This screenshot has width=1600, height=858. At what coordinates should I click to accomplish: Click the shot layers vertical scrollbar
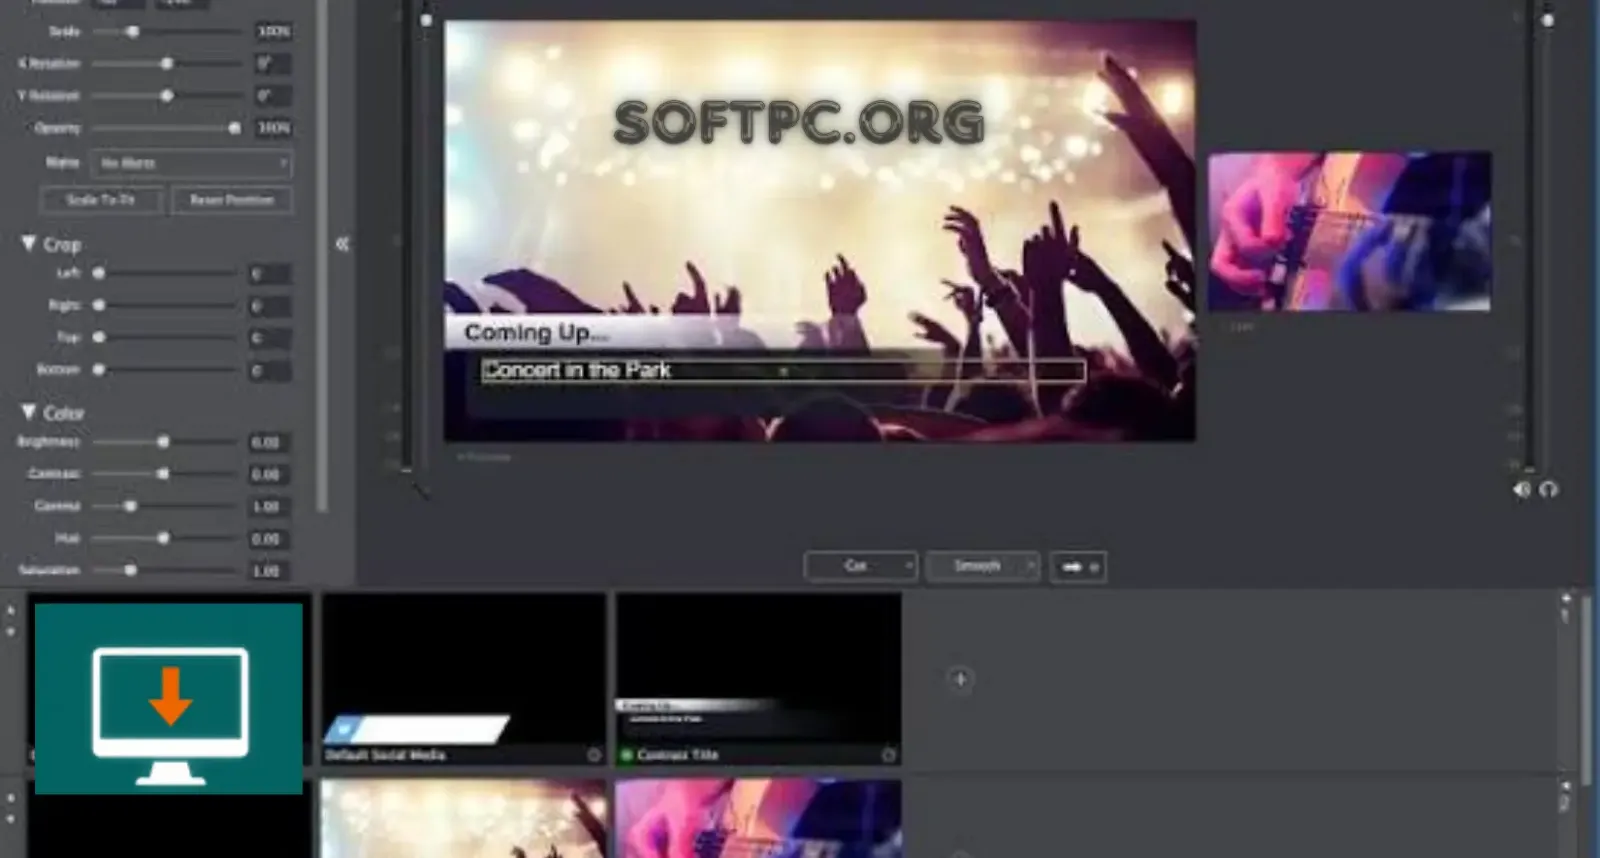click(1585, 690)
